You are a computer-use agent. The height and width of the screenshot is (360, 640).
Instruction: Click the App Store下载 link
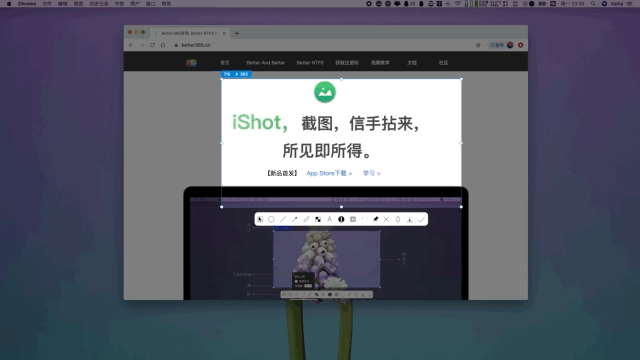(x=329, y=173)
